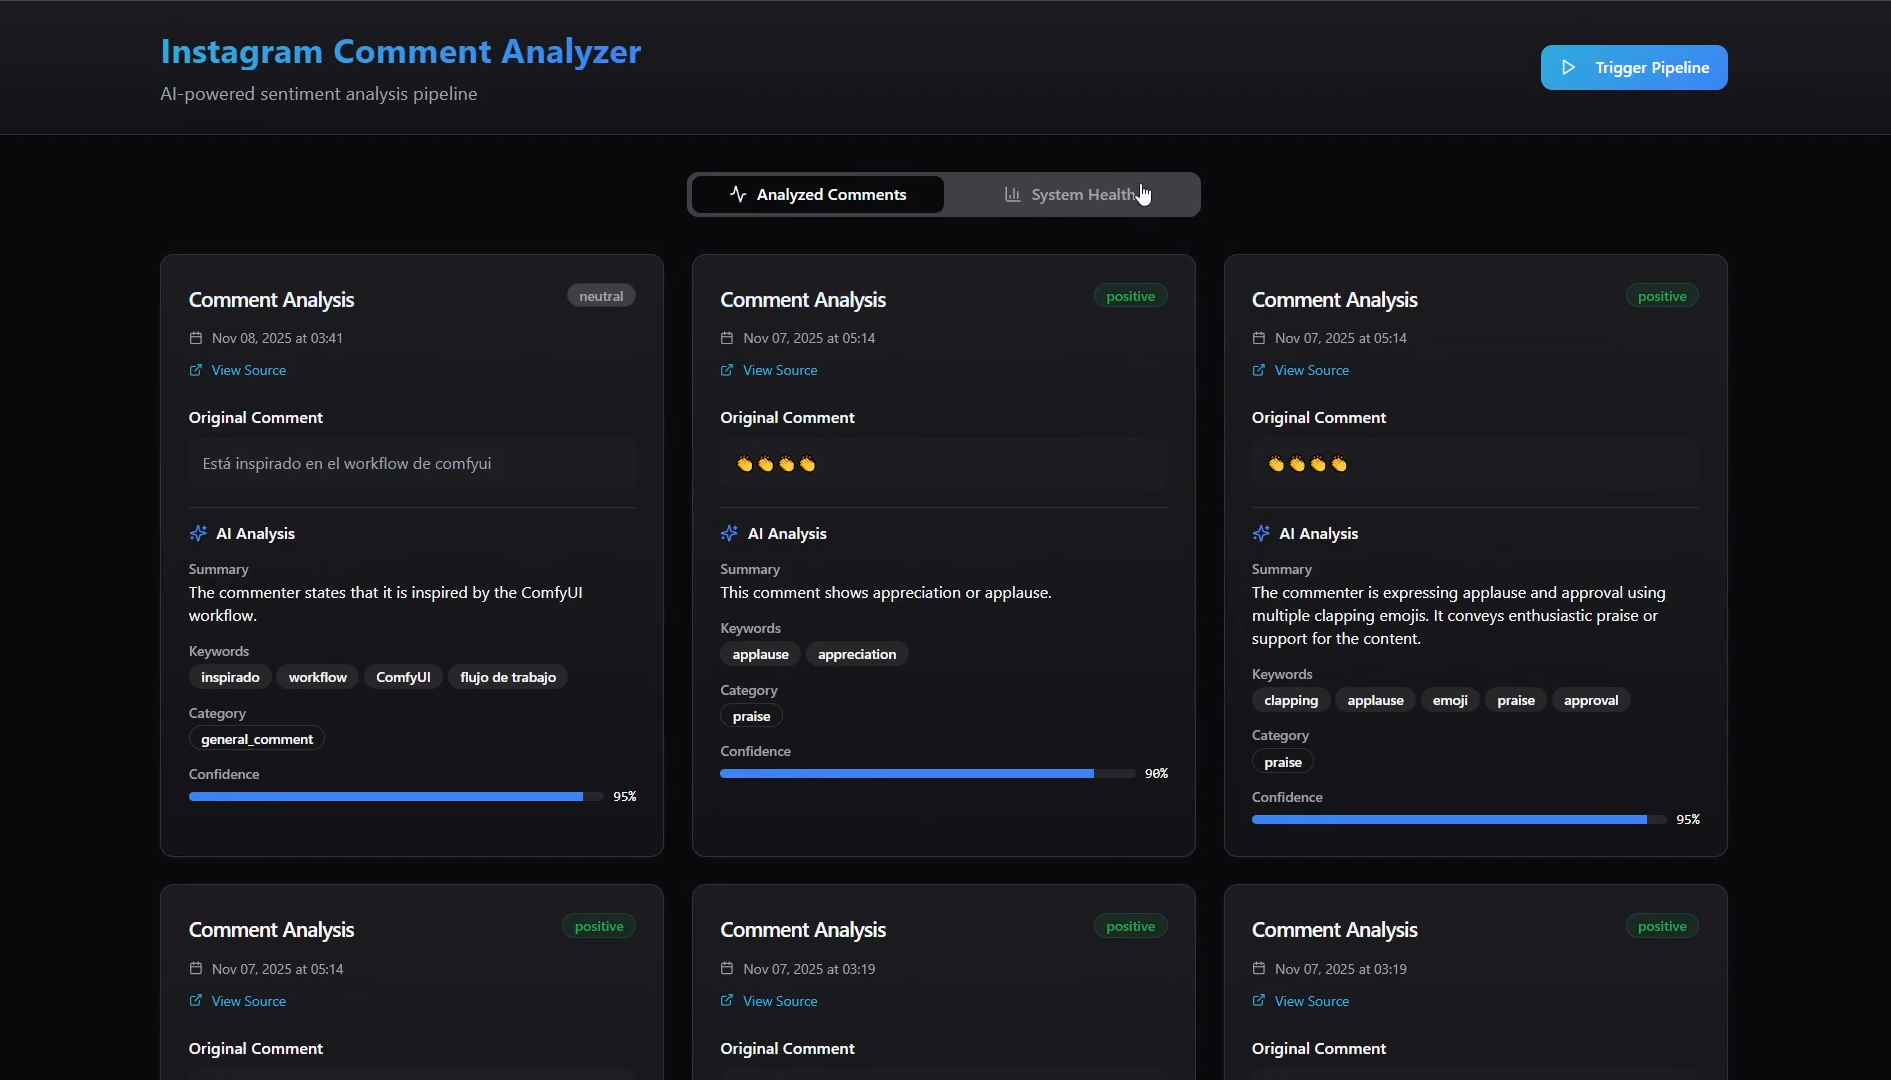Image resolution: width=1891 pixels, height=1080 pixels.
Task: Click the original comment about comfyui workflow
Action: tap(411, 463)
